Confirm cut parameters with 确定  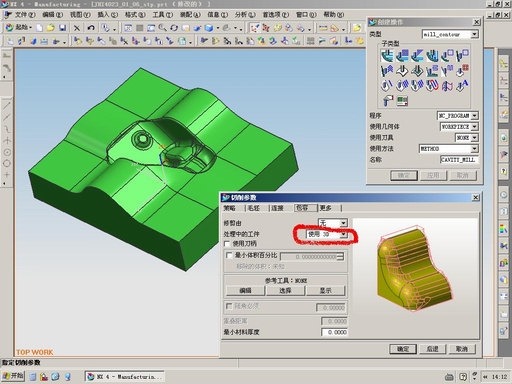point(403,349)
